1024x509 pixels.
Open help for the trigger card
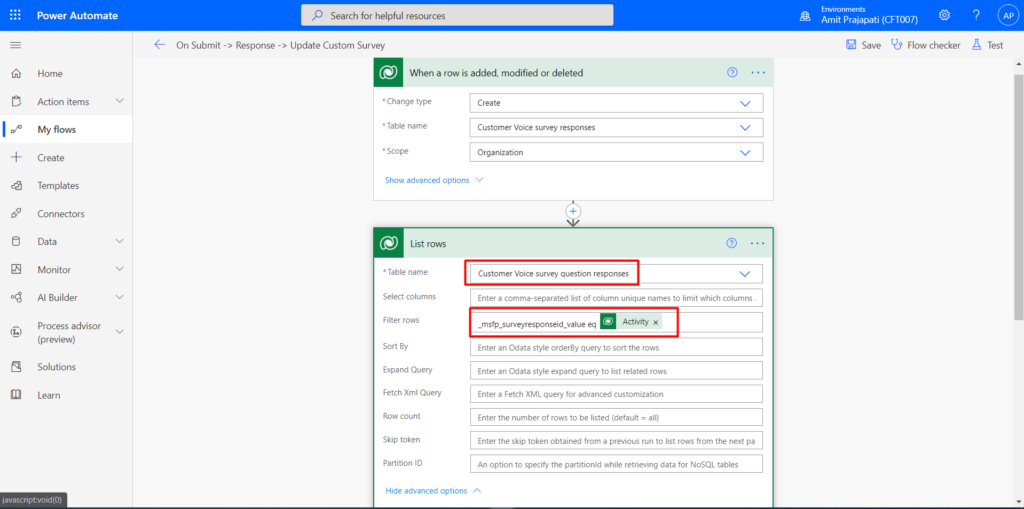pyautogui.click(x=732, y=73)
